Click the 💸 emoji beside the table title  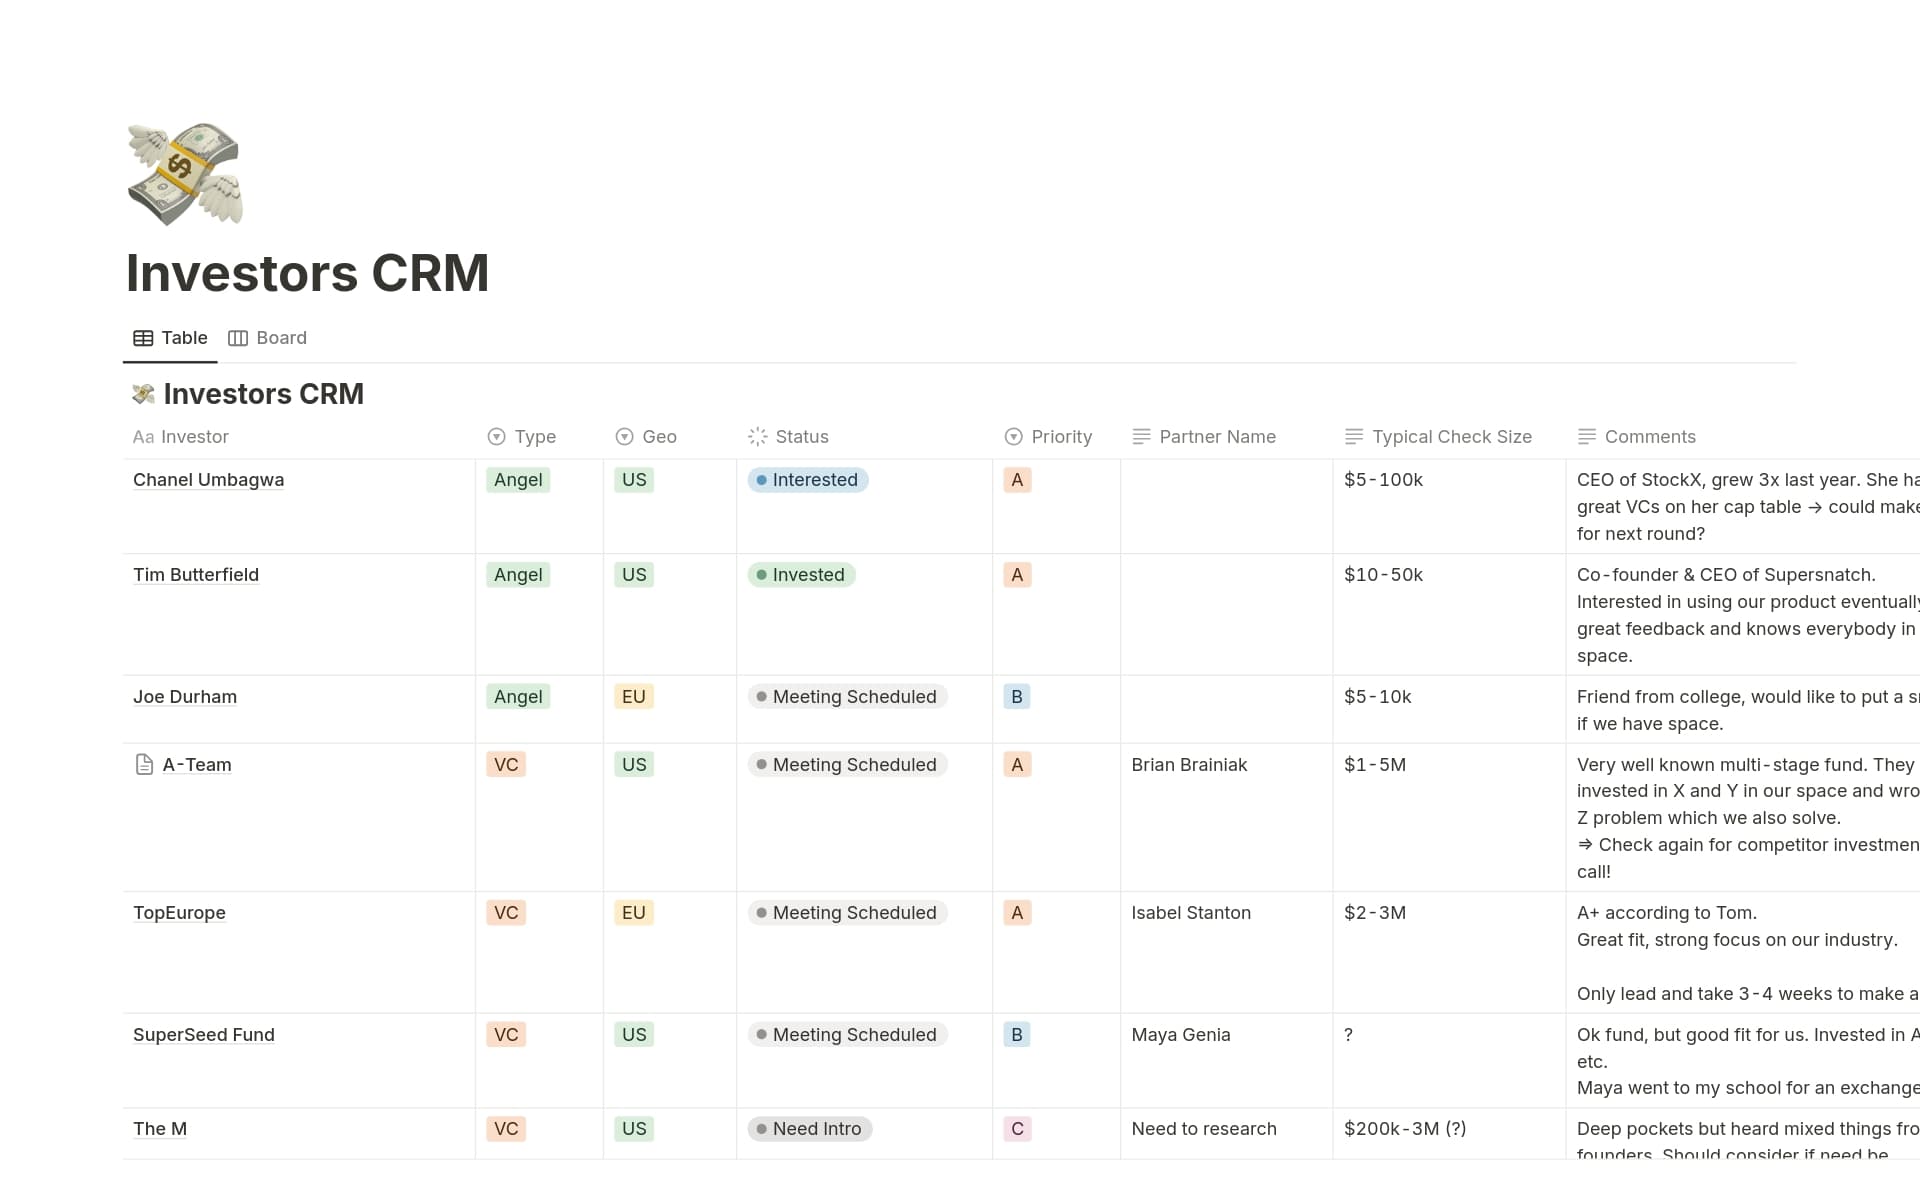tap(144, 393)
